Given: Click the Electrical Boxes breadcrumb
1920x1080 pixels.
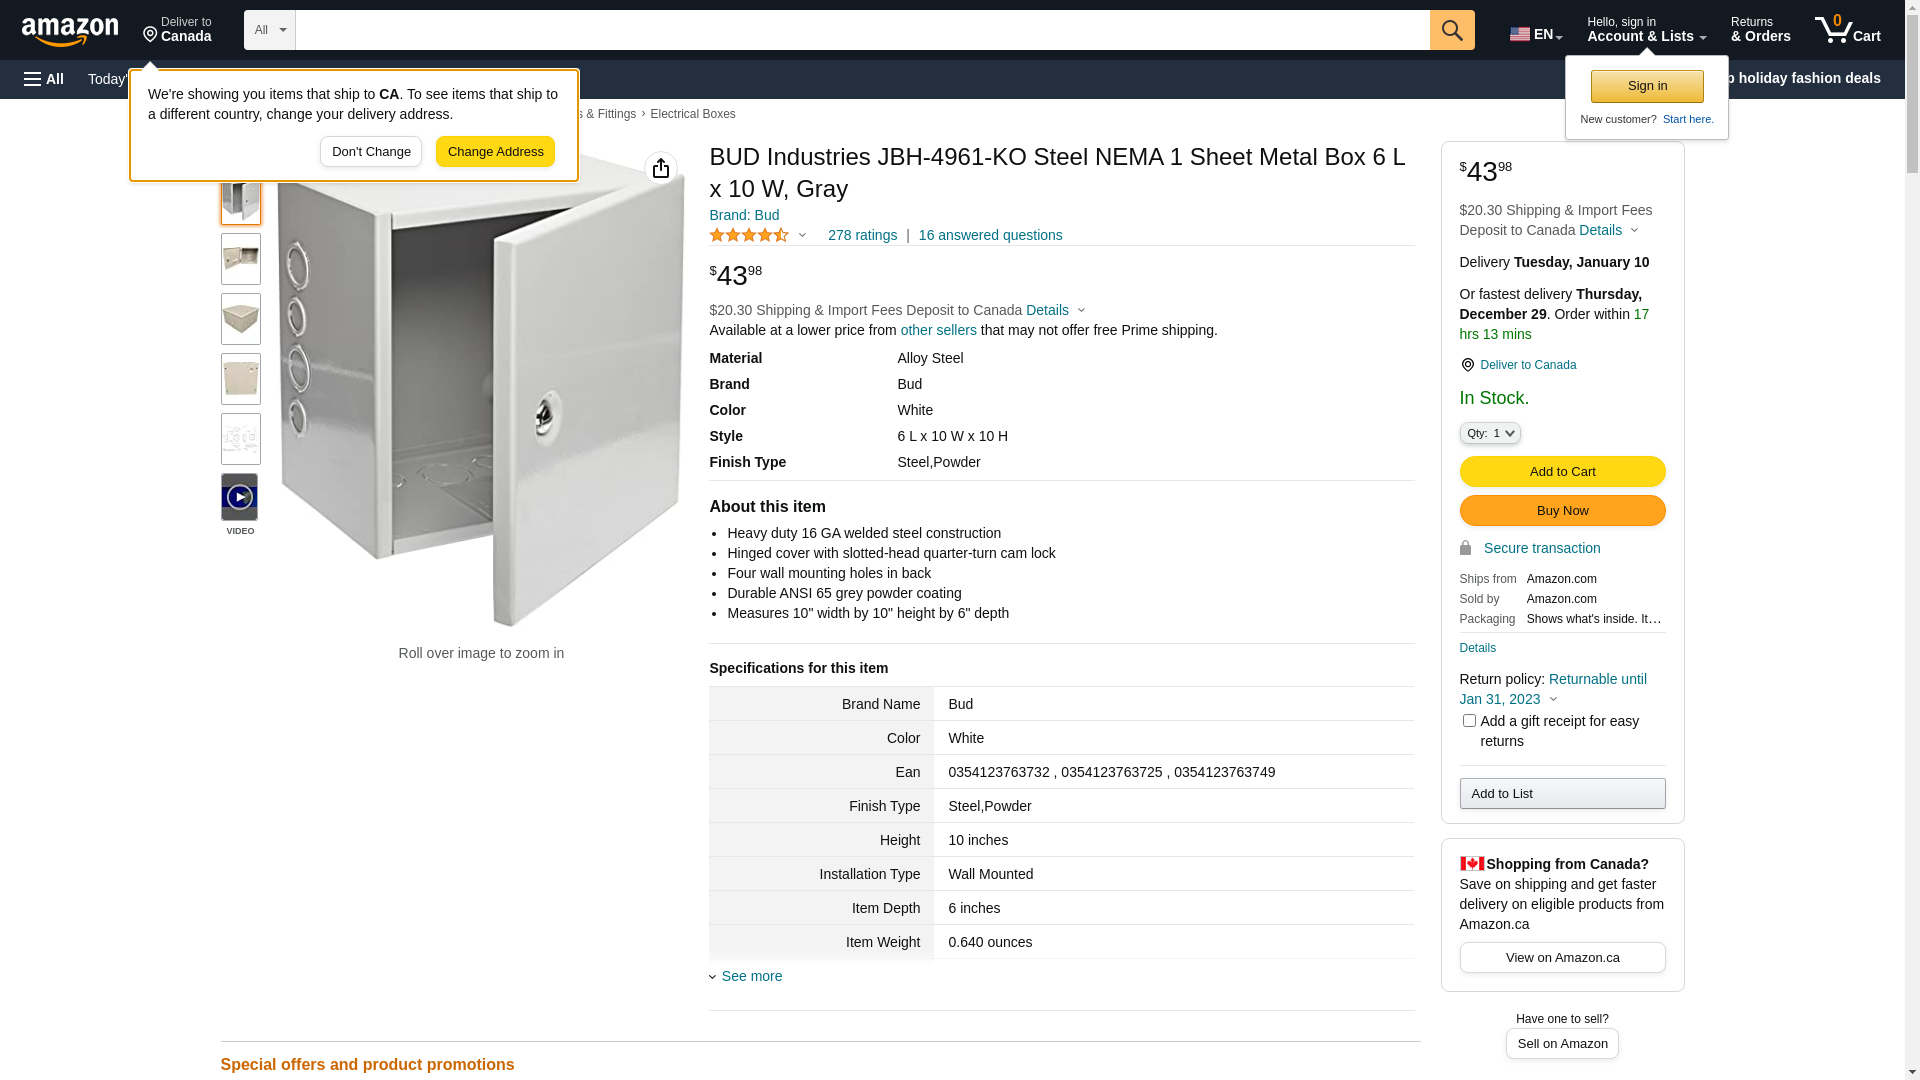Looking at the screenshot, I should tap(692, 114).
